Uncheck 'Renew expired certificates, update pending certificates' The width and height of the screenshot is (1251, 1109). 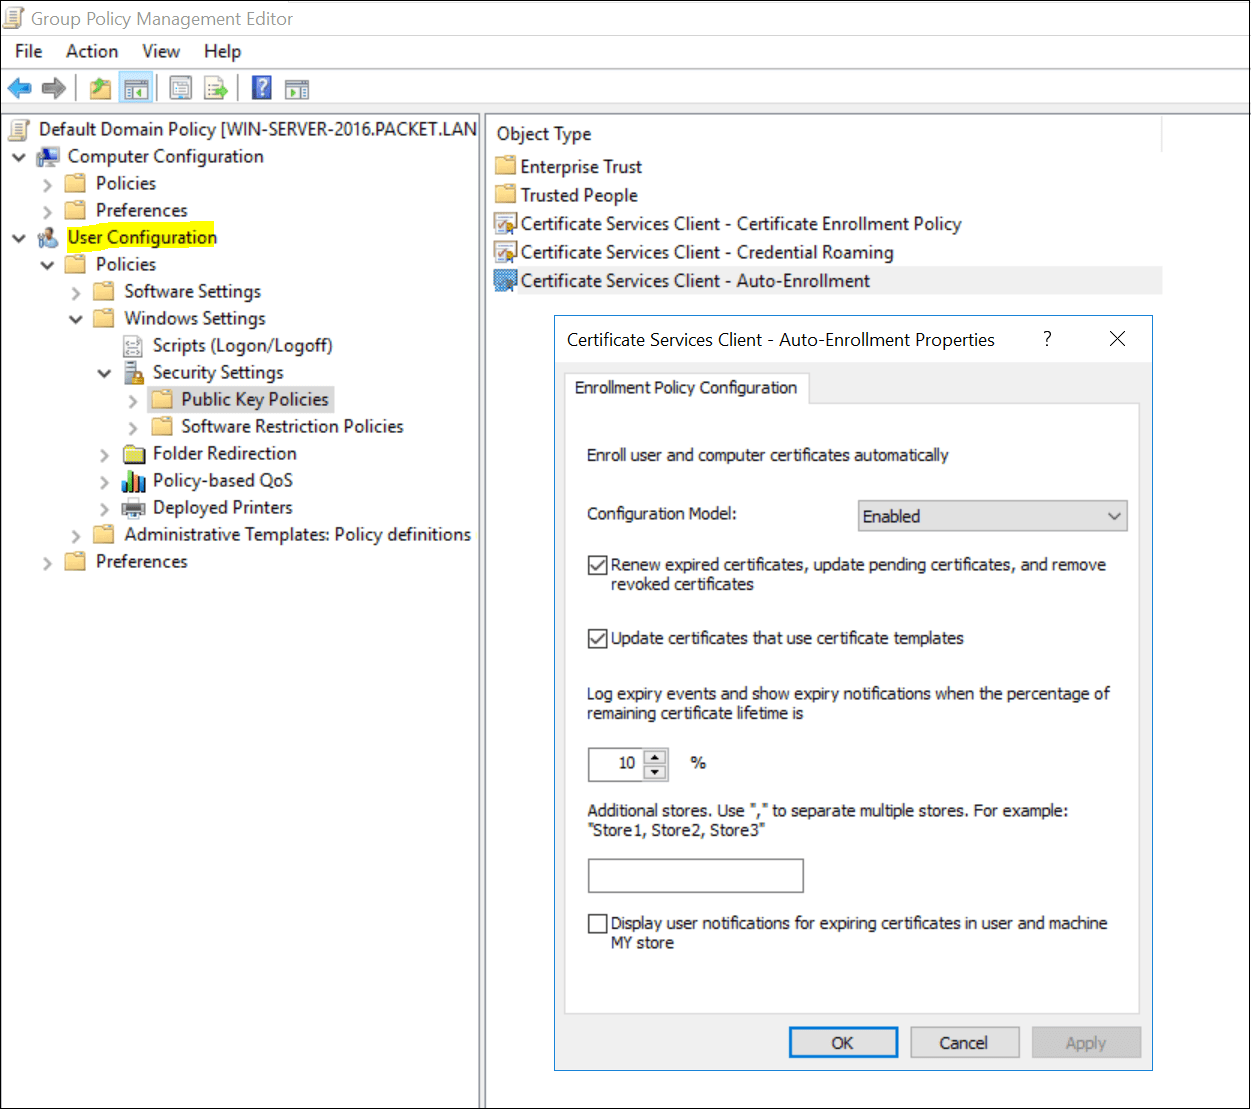[x=597, y=565]
